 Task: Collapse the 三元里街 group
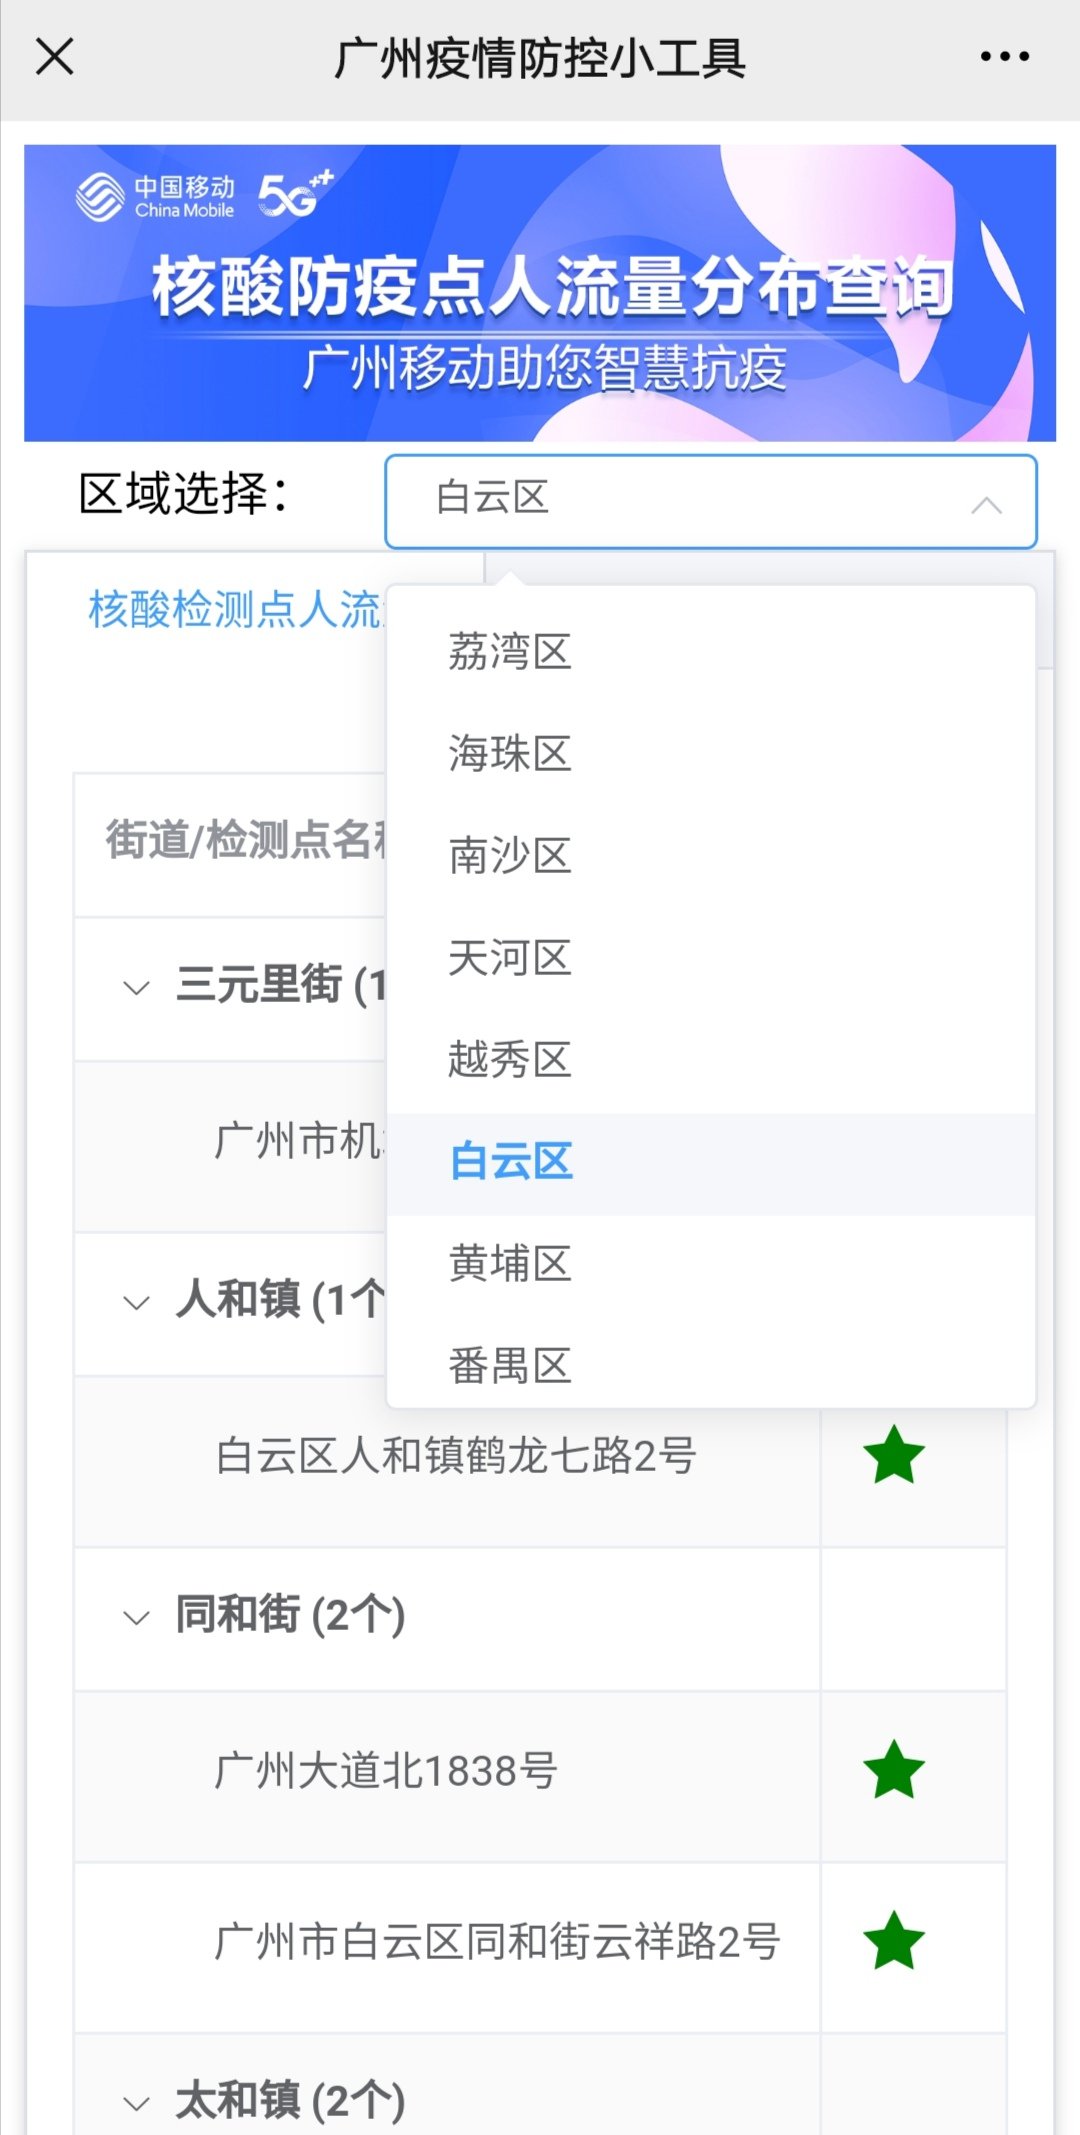136,988
